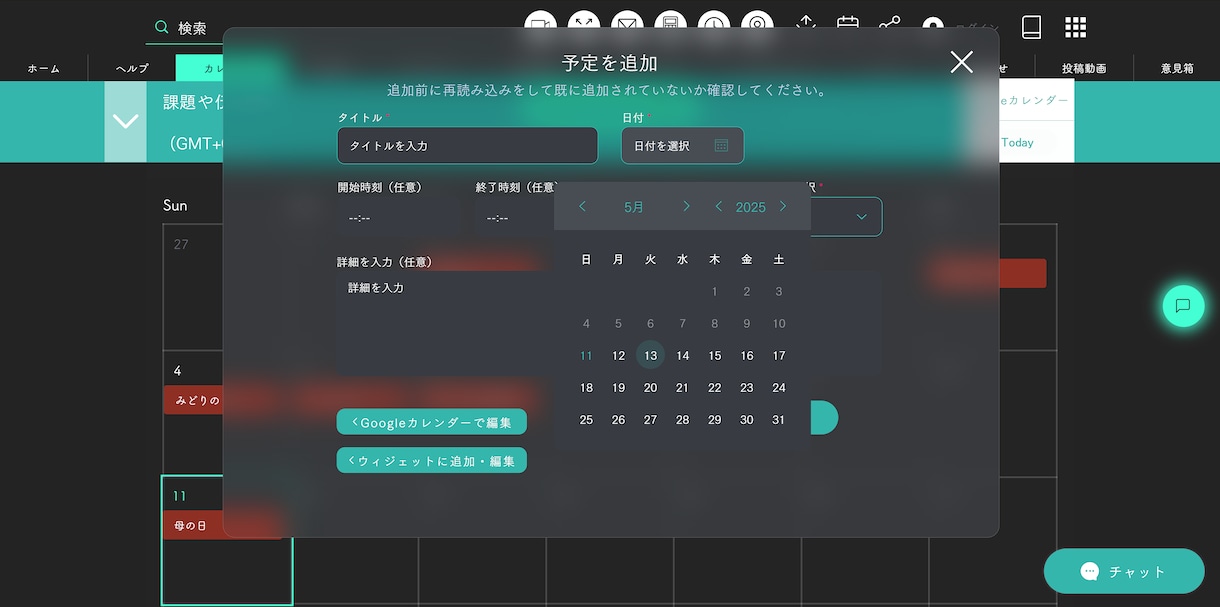Screen dimensions: 1220x607
Task: Select date 24 in the date picker
Action: pyautogui.click(x=779, y=387)
